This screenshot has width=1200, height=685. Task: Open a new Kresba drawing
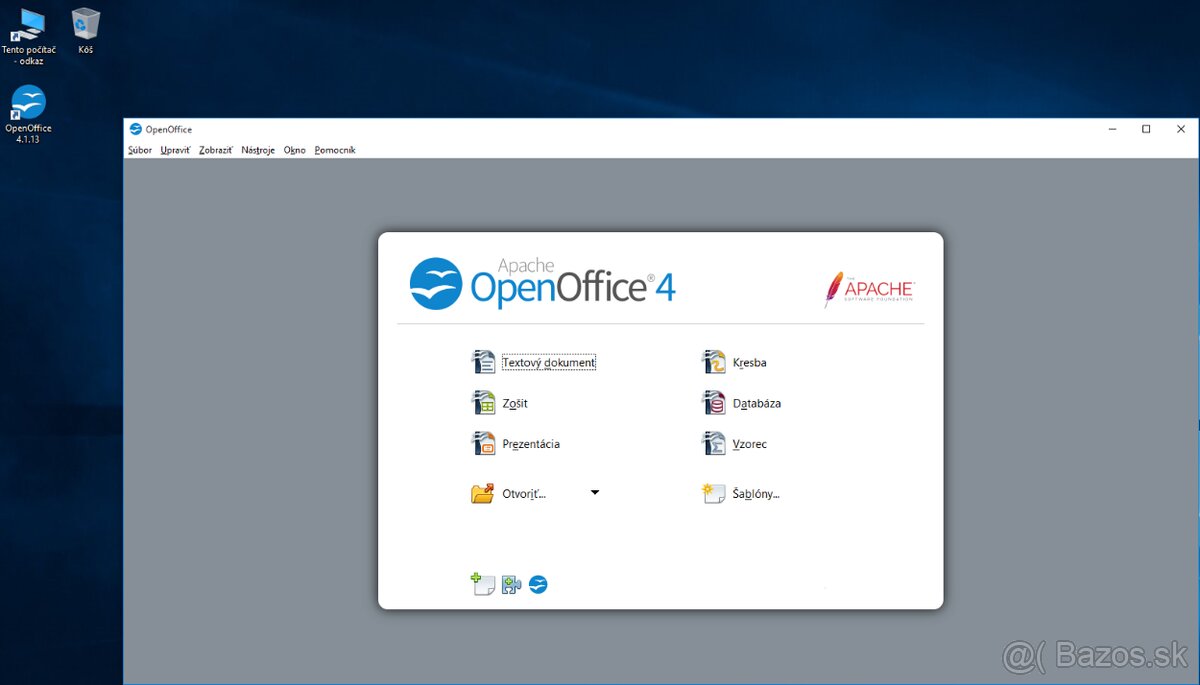(x=735, y=362)
